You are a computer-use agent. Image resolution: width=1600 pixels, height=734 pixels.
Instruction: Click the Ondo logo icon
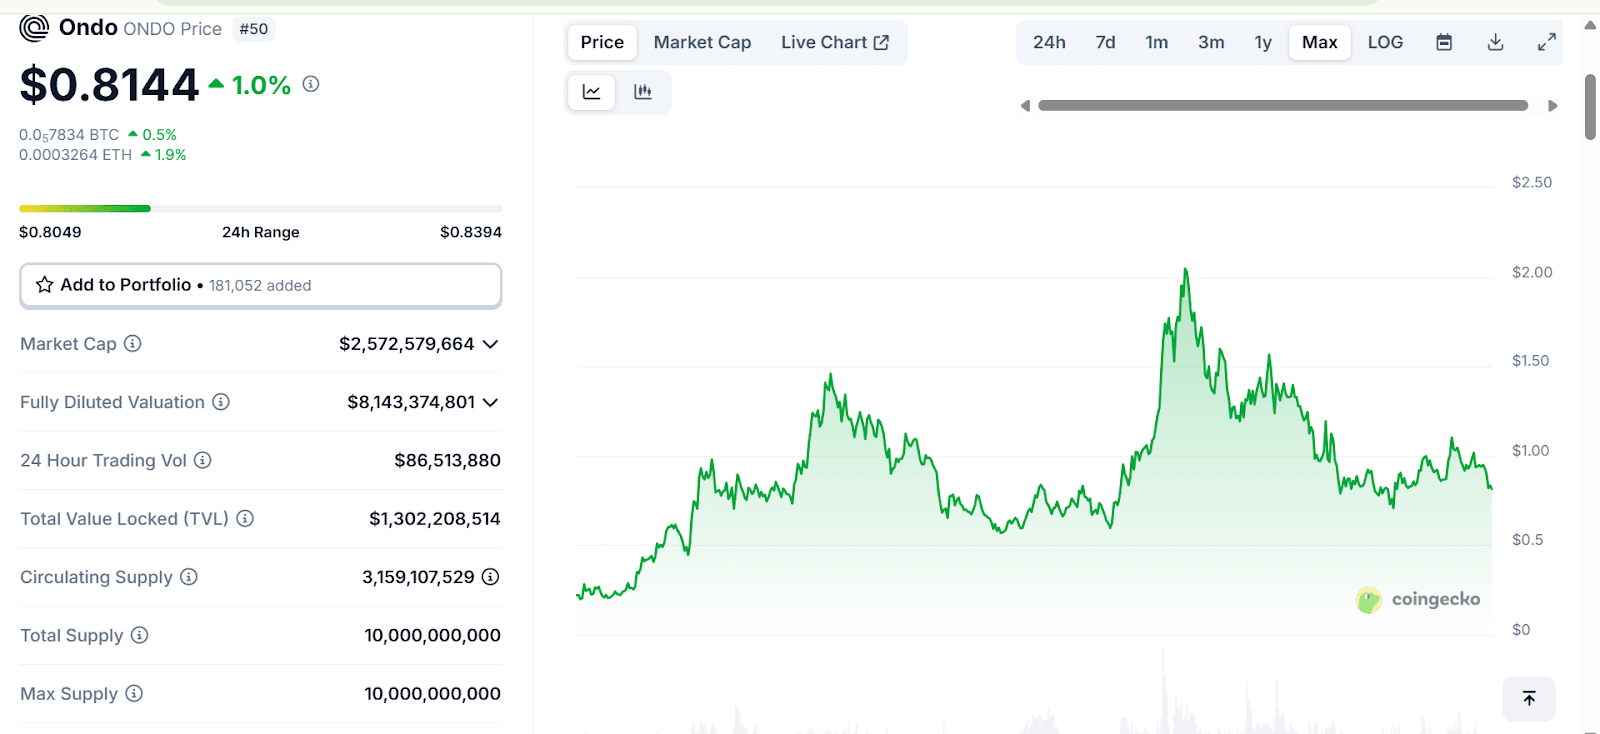click(34, 28)
